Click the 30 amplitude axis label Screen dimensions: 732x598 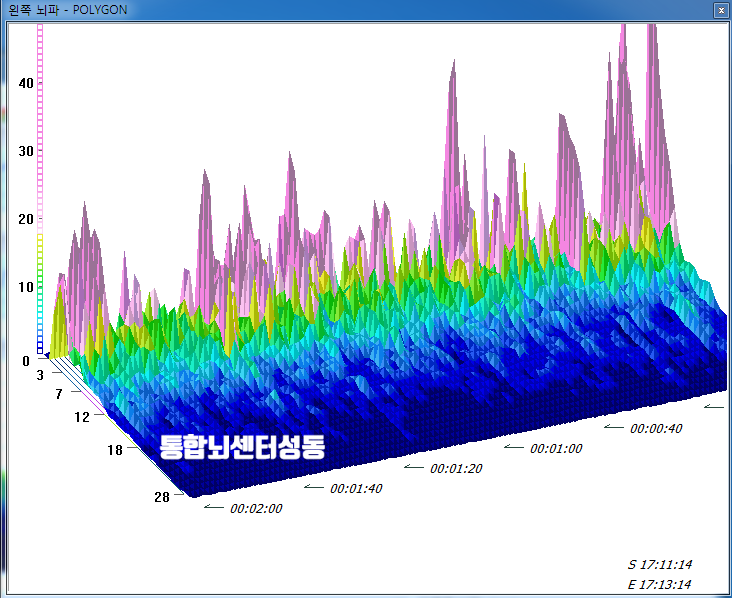[x=26, y=151]
